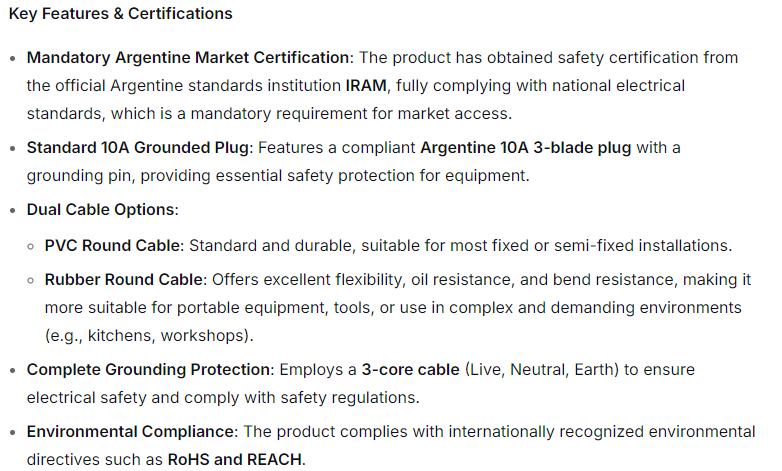Click the bold 'Complete Grounding Protection' label

click(149, 369)
